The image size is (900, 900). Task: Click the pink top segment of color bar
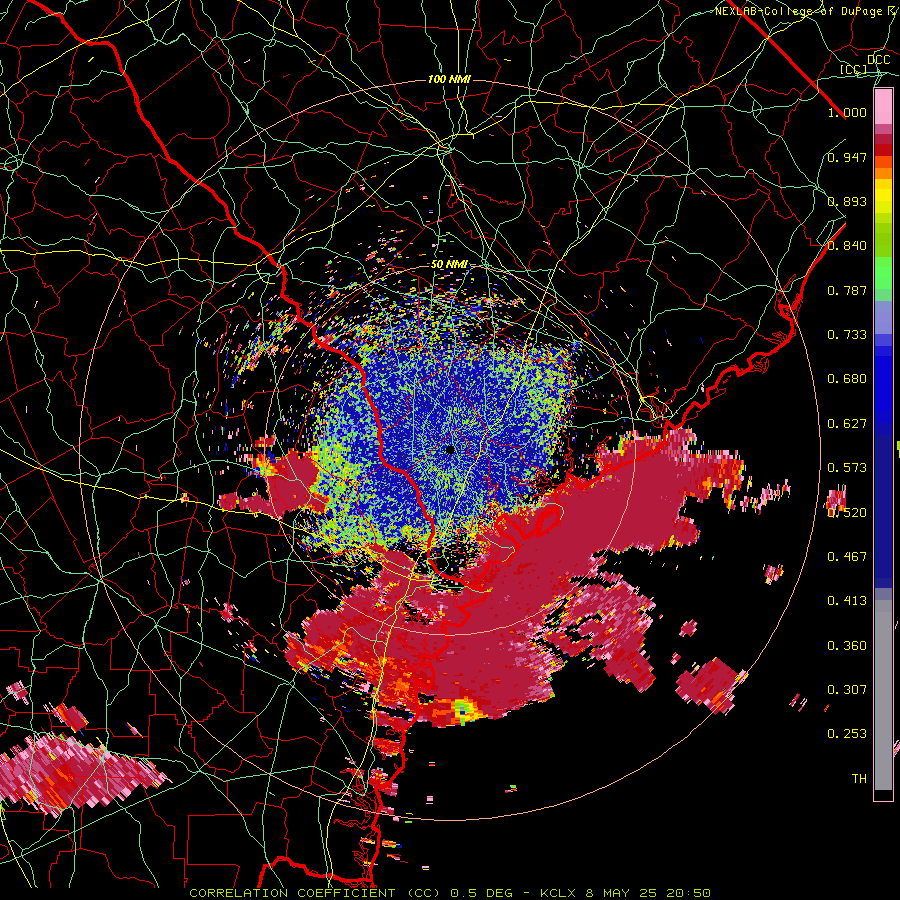coord(883,106)
